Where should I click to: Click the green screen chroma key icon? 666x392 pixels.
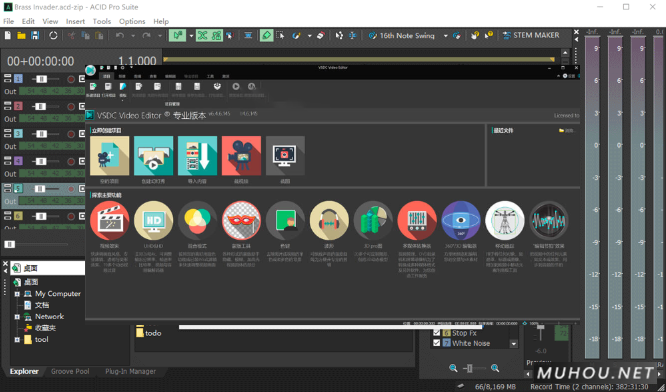pos(285,220)
